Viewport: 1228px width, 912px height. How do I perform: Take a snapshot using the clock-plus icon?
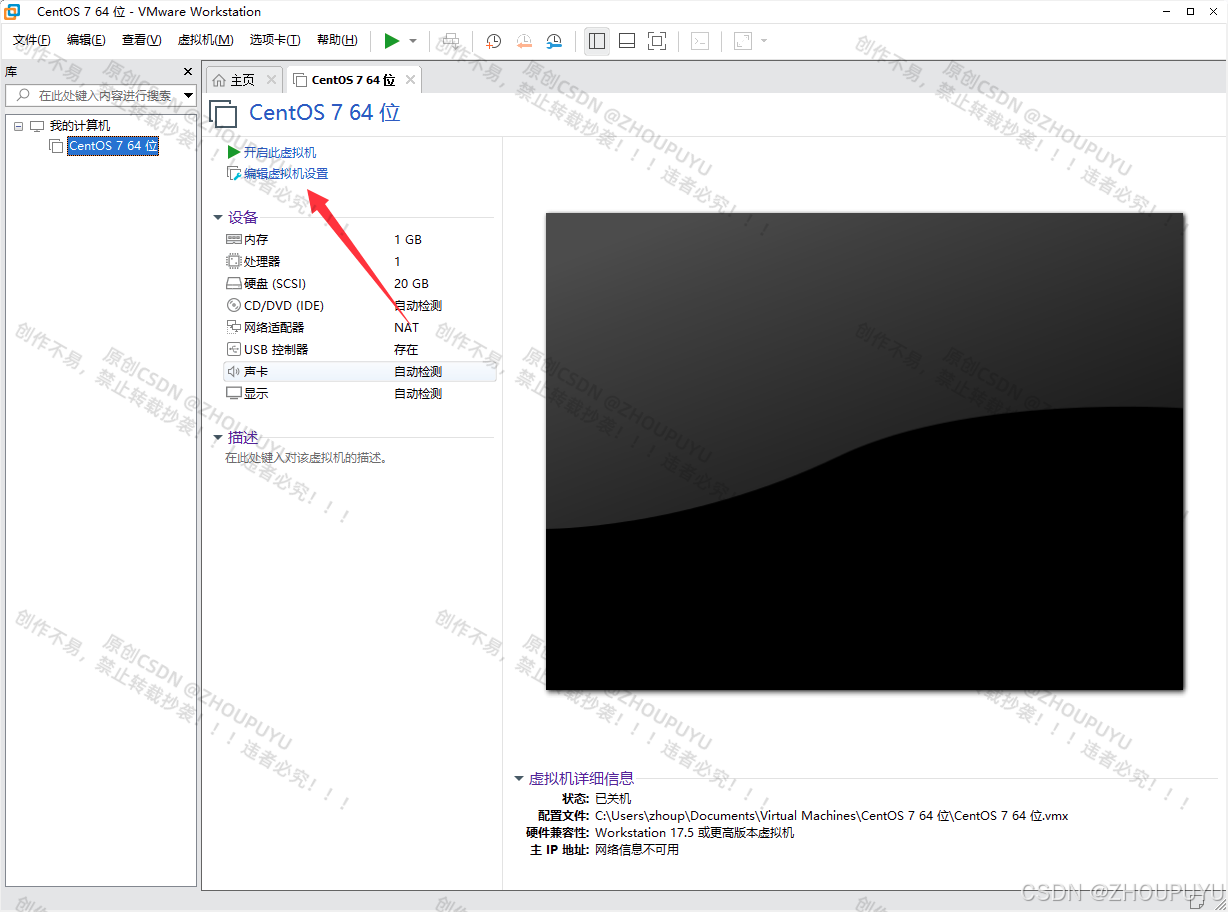[494, 41]
